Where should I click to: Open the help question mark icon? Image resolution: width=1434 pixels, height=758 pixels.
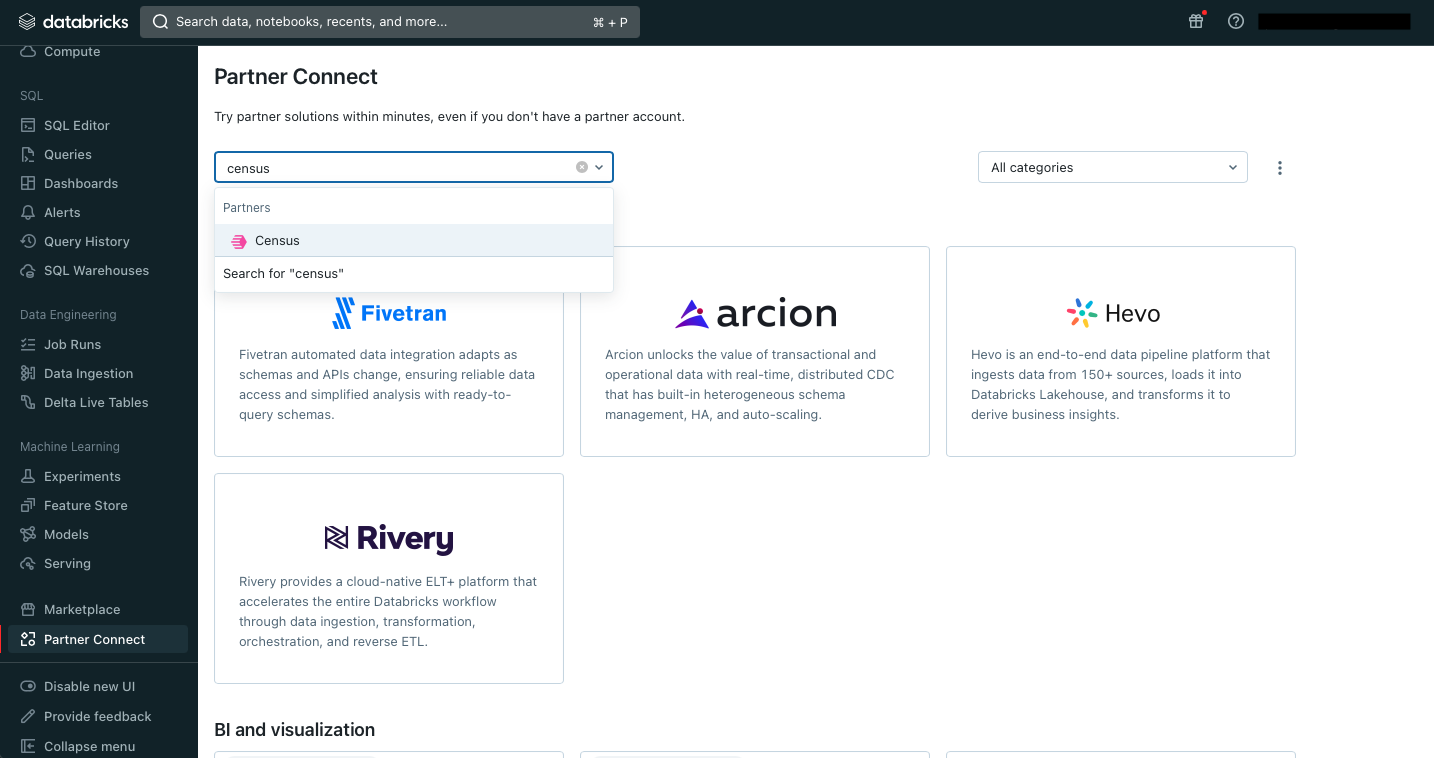(x=1236, y=21)
